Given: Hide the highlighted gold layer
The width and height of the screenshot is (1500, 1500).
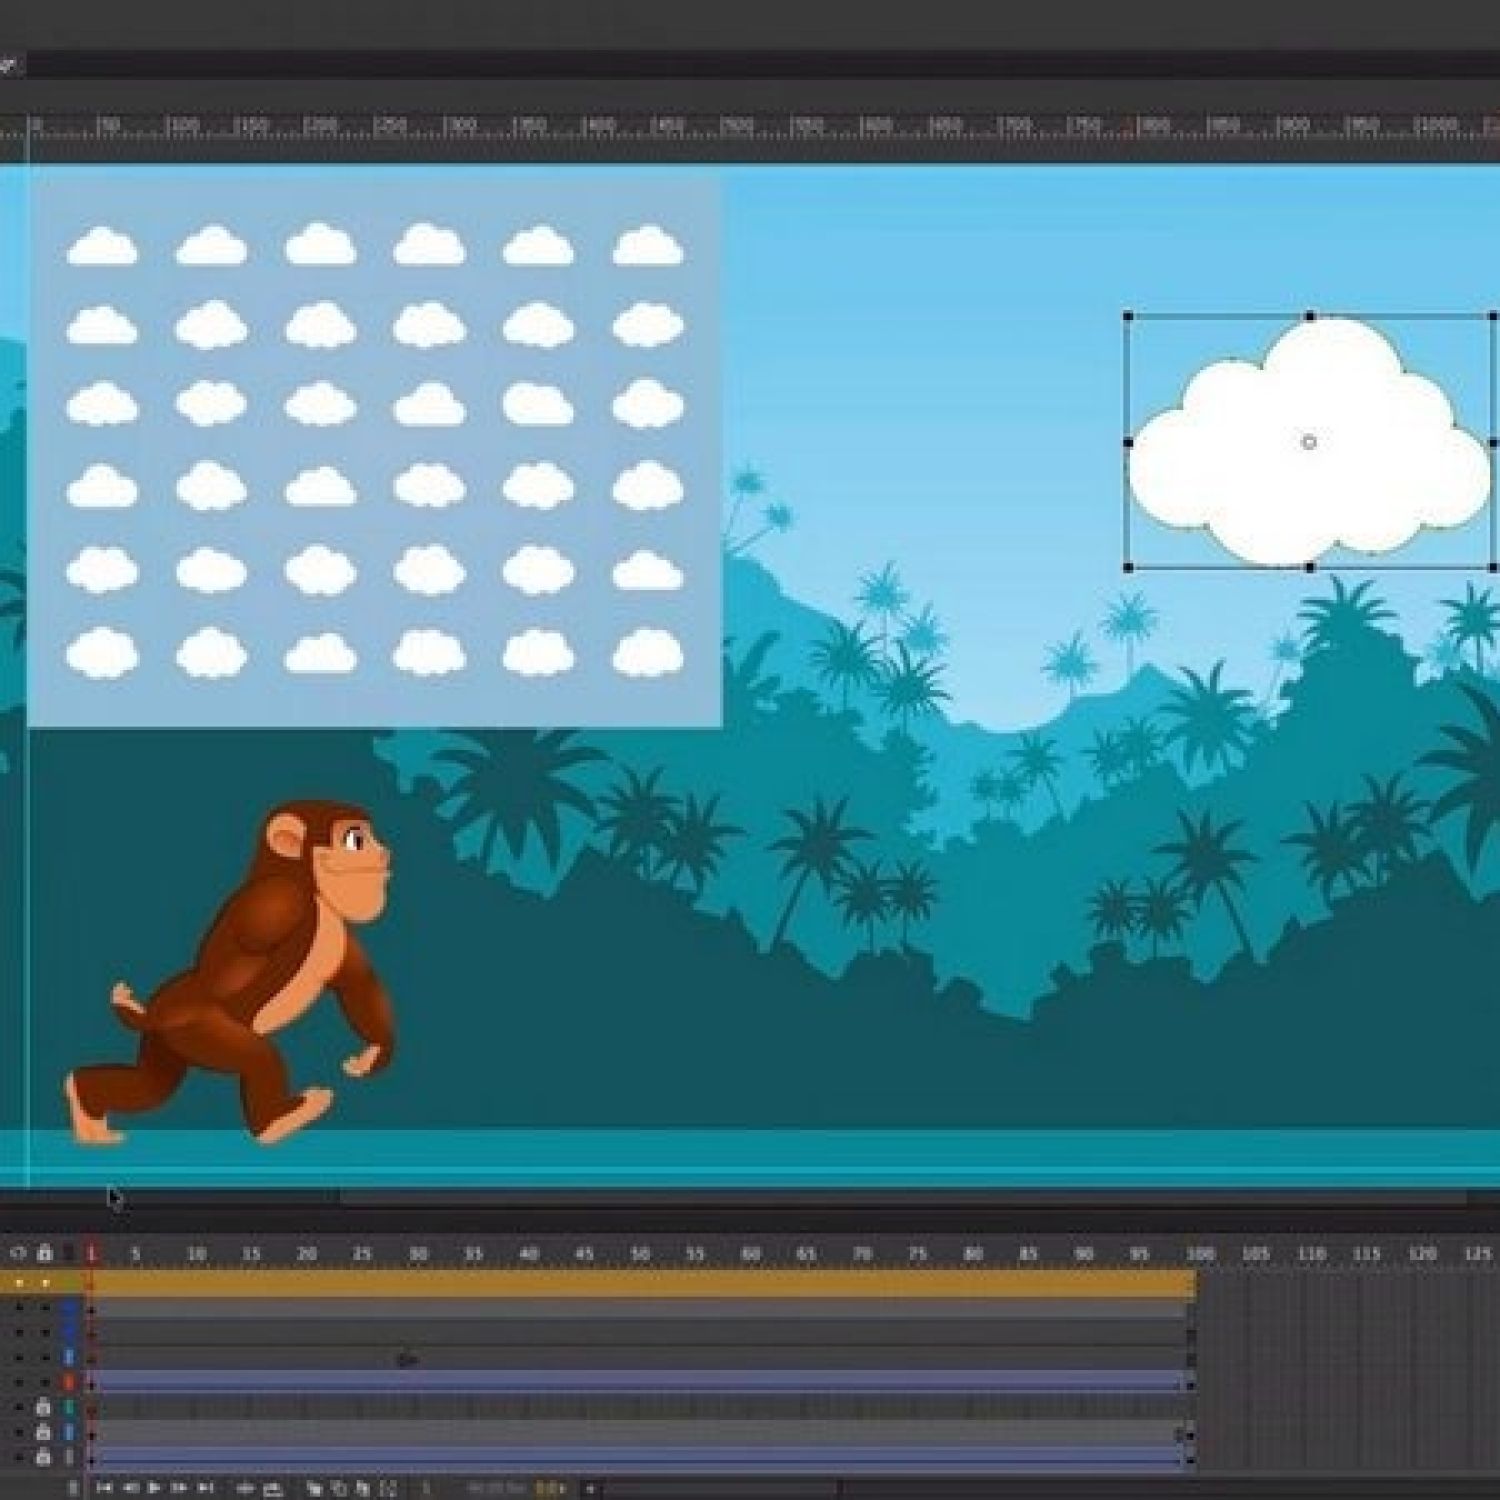Looking at the screenshot, I should click(x=18, y=1282).
